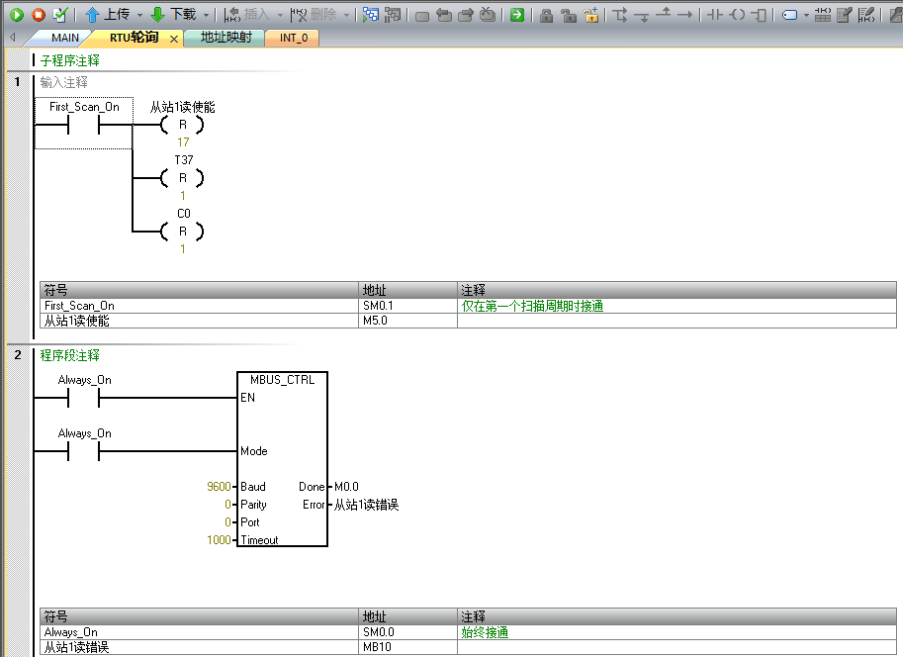Click the closed padlock force icon
The height and width of the screenshot is (657, 903).
tap(547, 16)
